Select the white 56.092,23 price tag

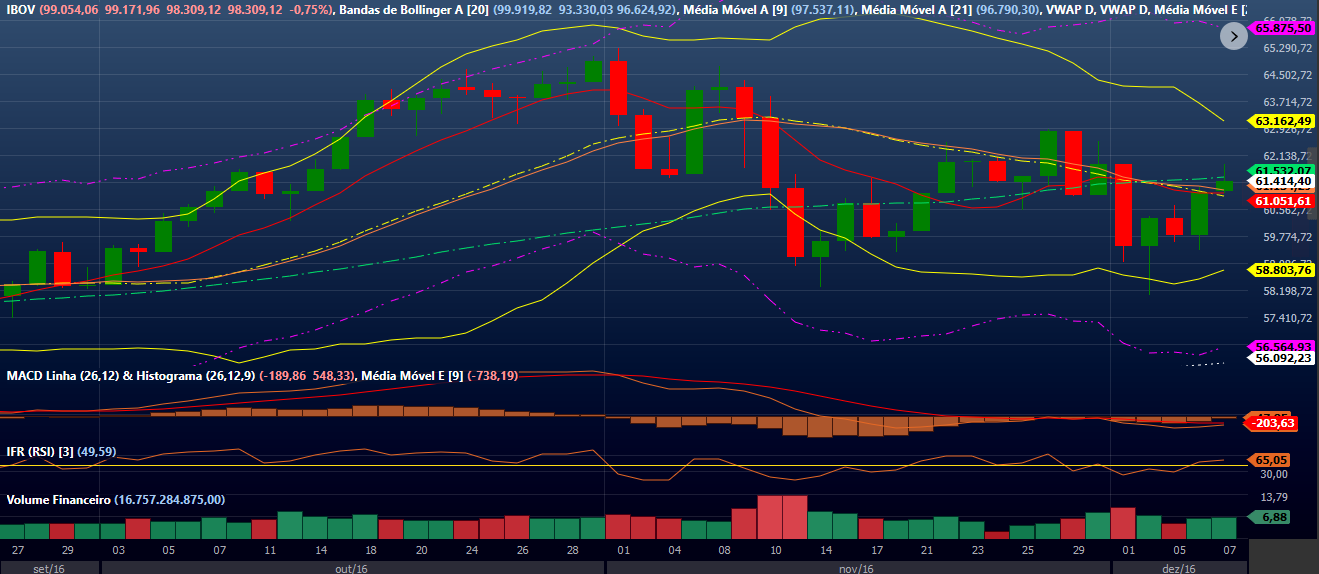[x=1283, y=358]
